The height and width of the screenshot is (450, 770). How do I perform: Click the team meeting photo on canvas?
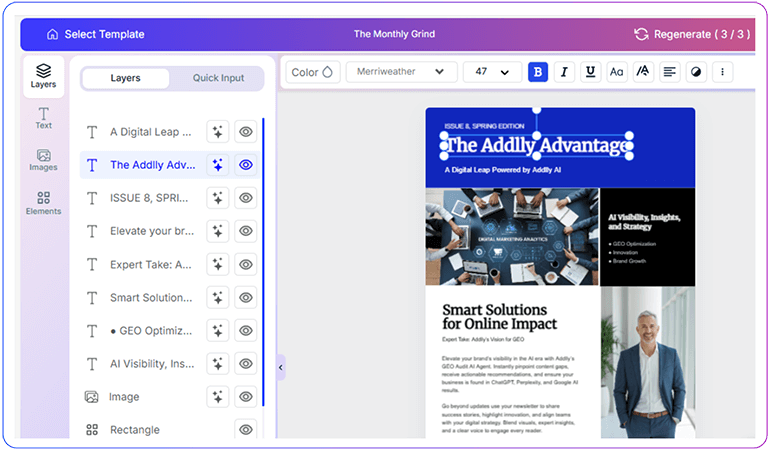click(512, 236)
